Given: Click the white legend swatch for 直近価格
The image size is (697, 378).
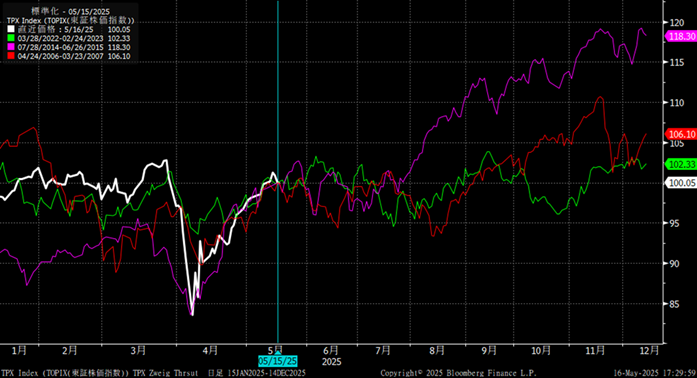Looking at the screenshot, I should pos(11,29).
